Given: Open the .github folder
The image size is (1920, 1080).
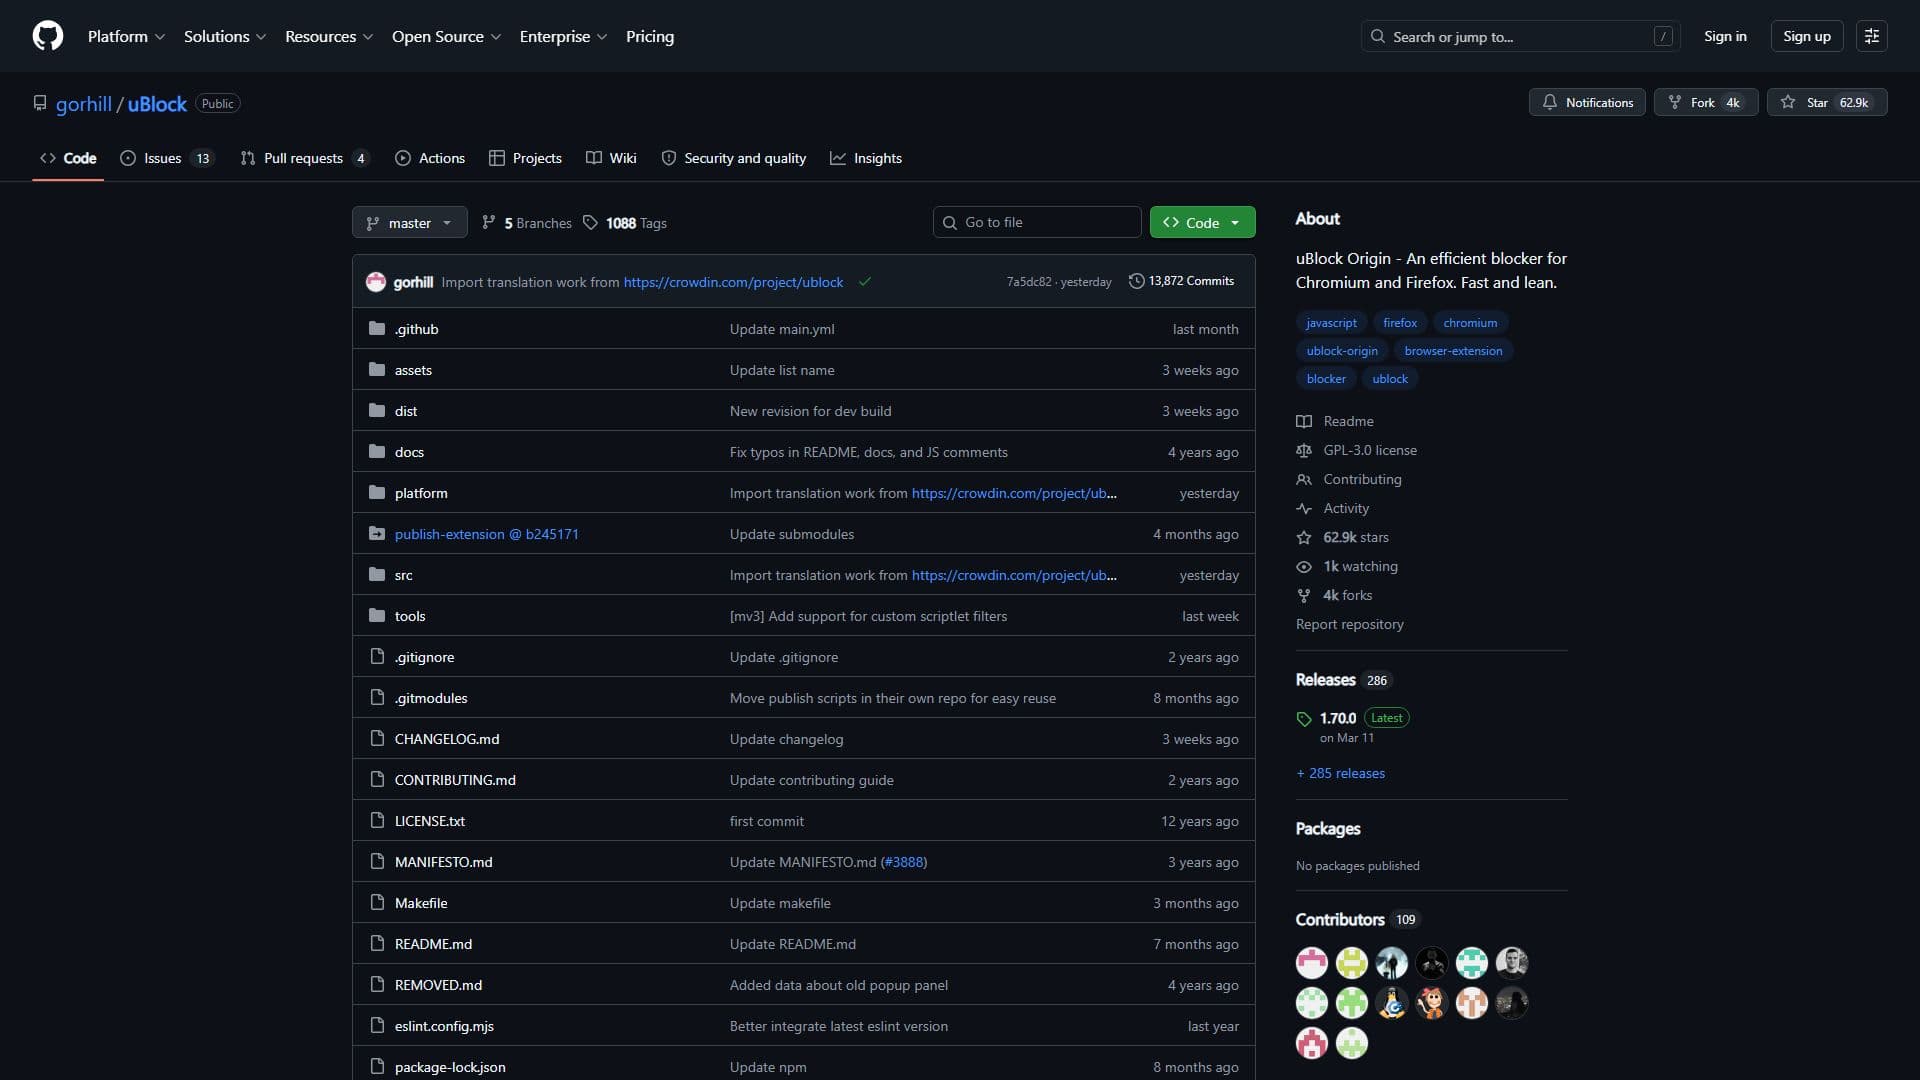Looking at the screenshot, I should click(416, 329).
